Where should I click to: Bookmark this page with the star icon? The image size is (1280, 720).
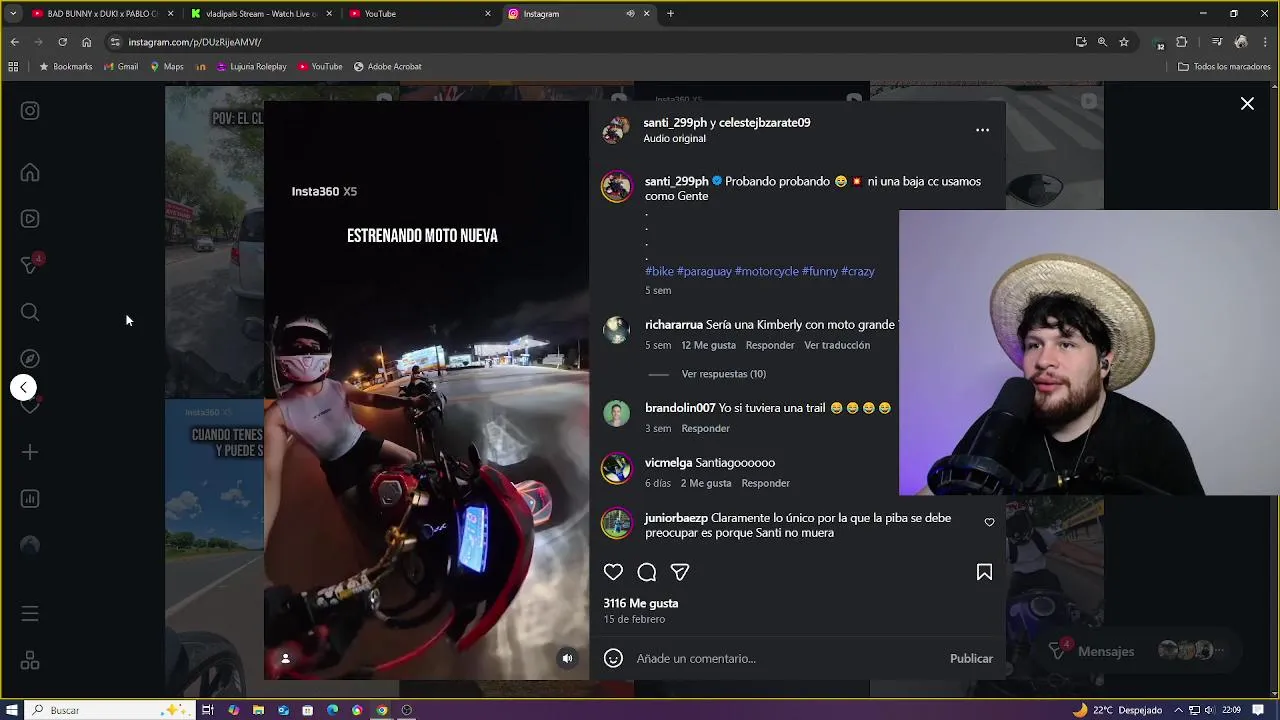(x=1124, y=42)
